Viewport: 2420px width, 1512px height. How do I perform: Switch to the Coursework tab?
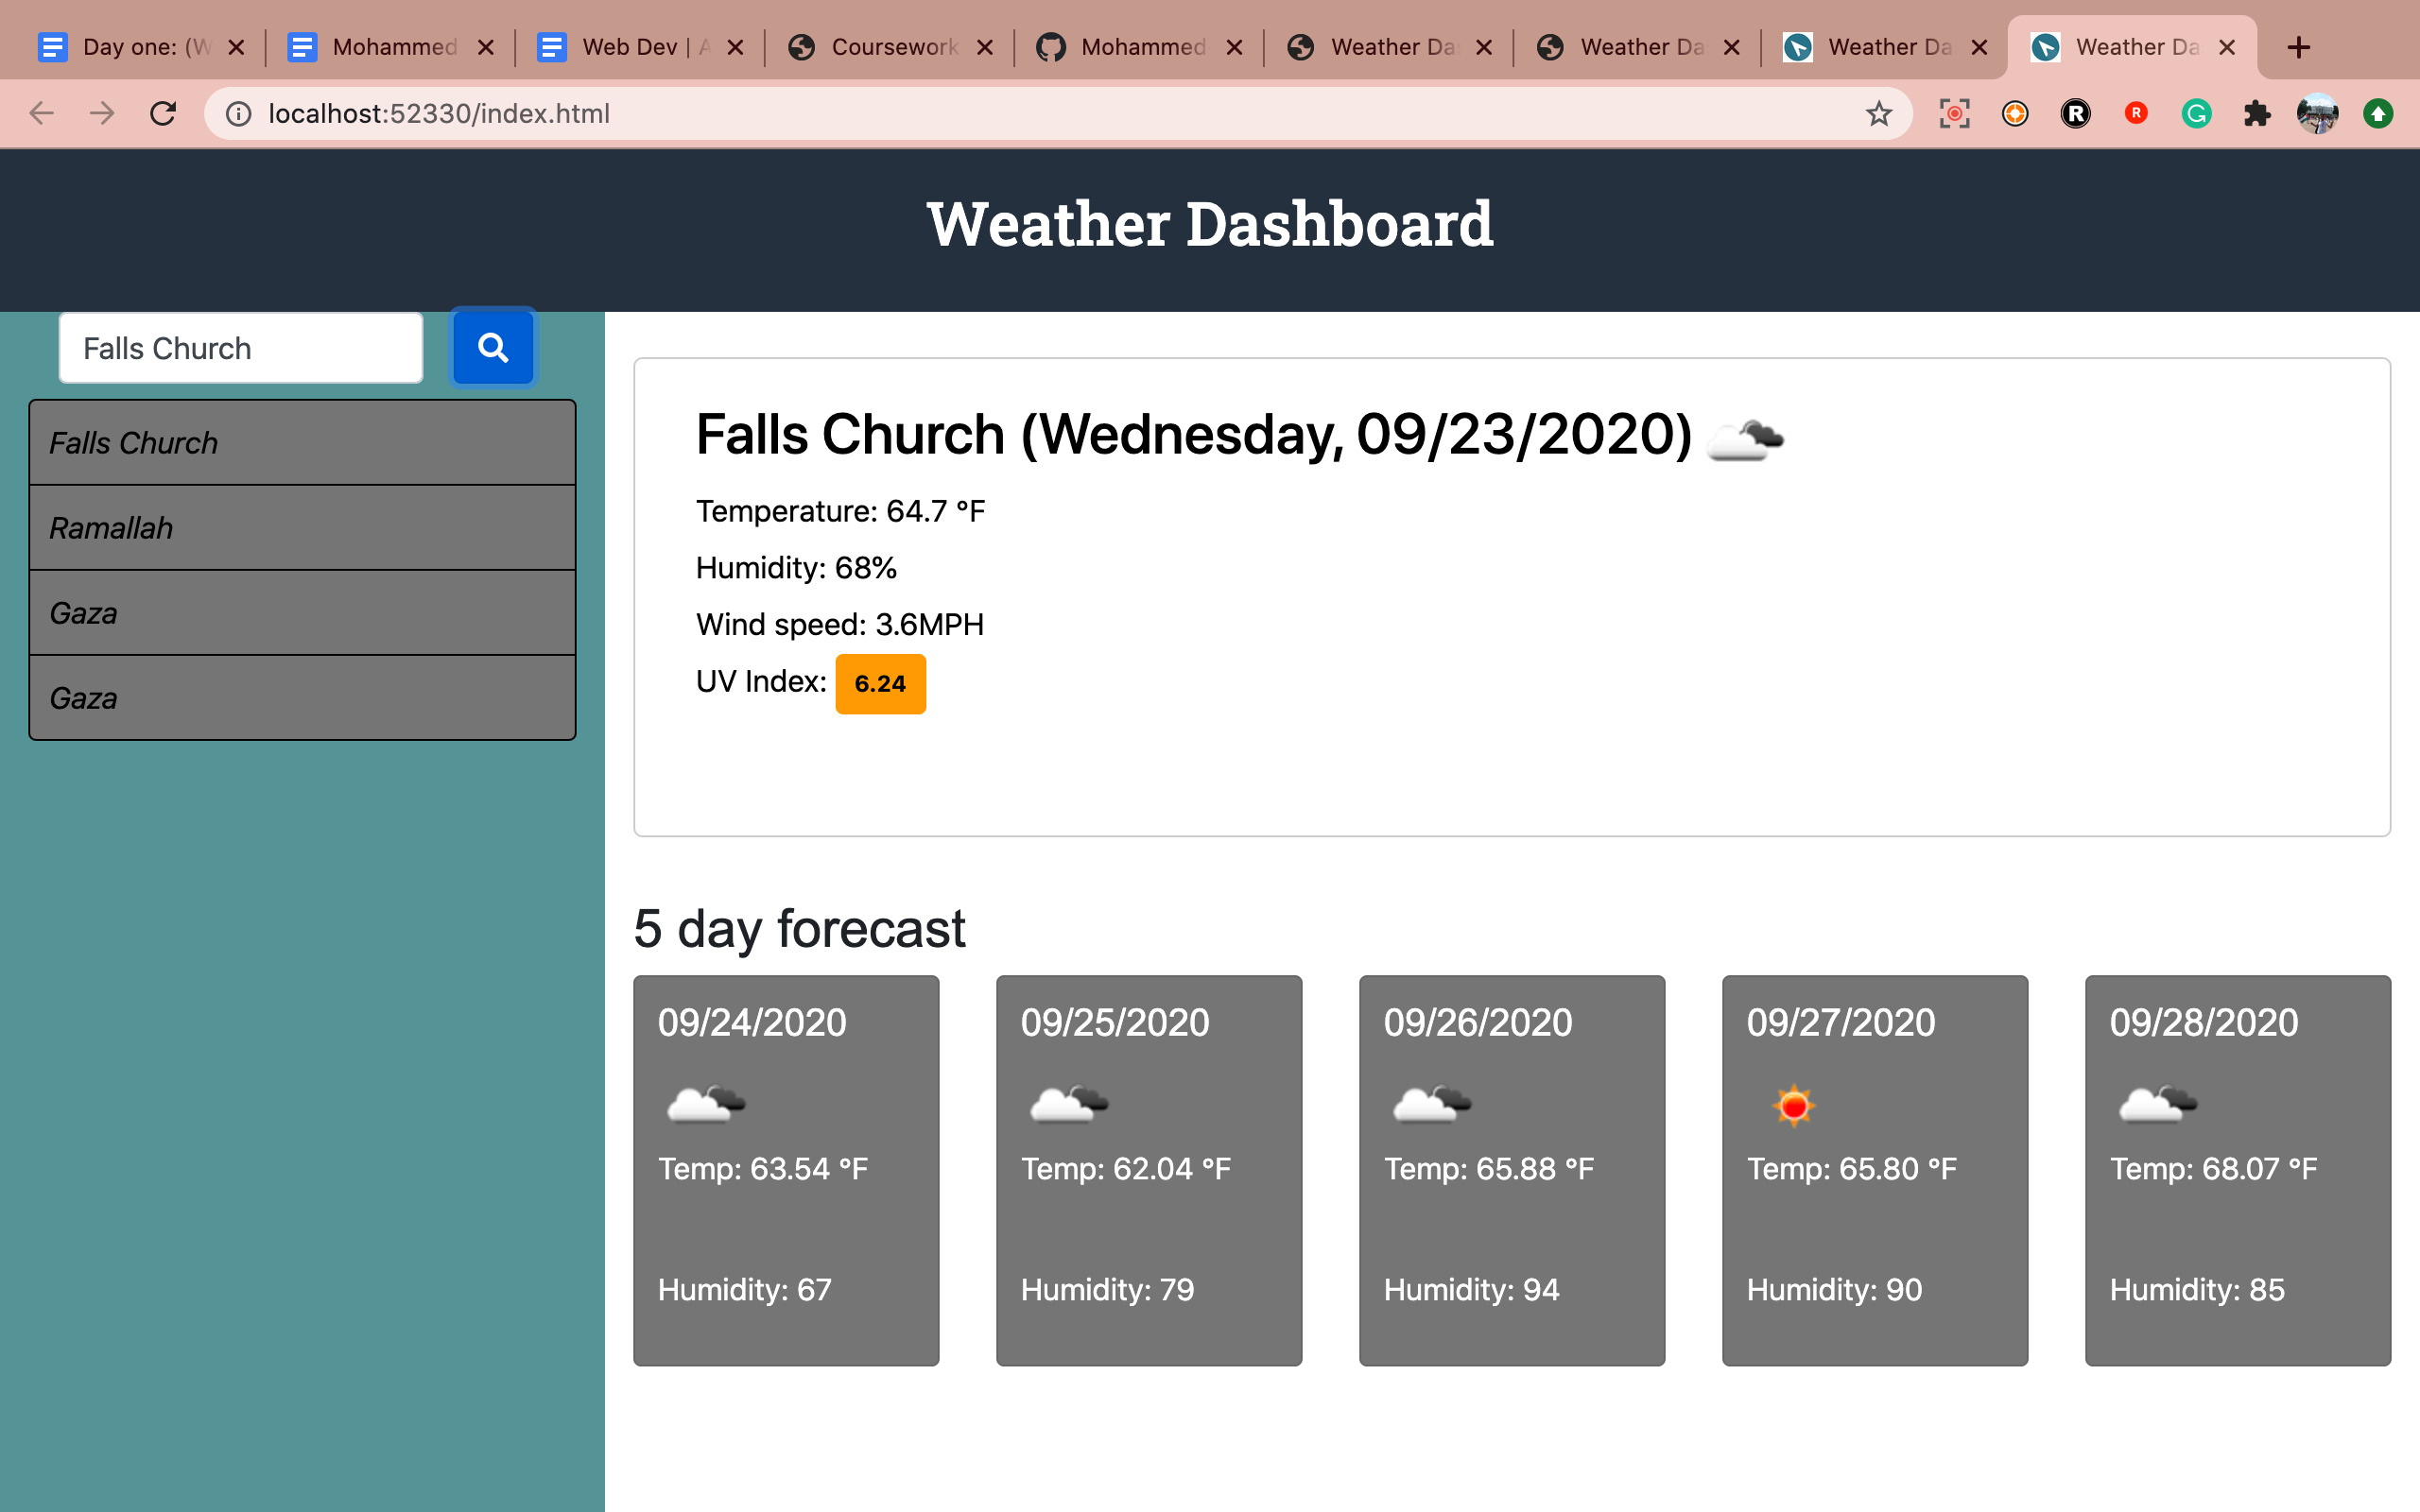point(880,47)
